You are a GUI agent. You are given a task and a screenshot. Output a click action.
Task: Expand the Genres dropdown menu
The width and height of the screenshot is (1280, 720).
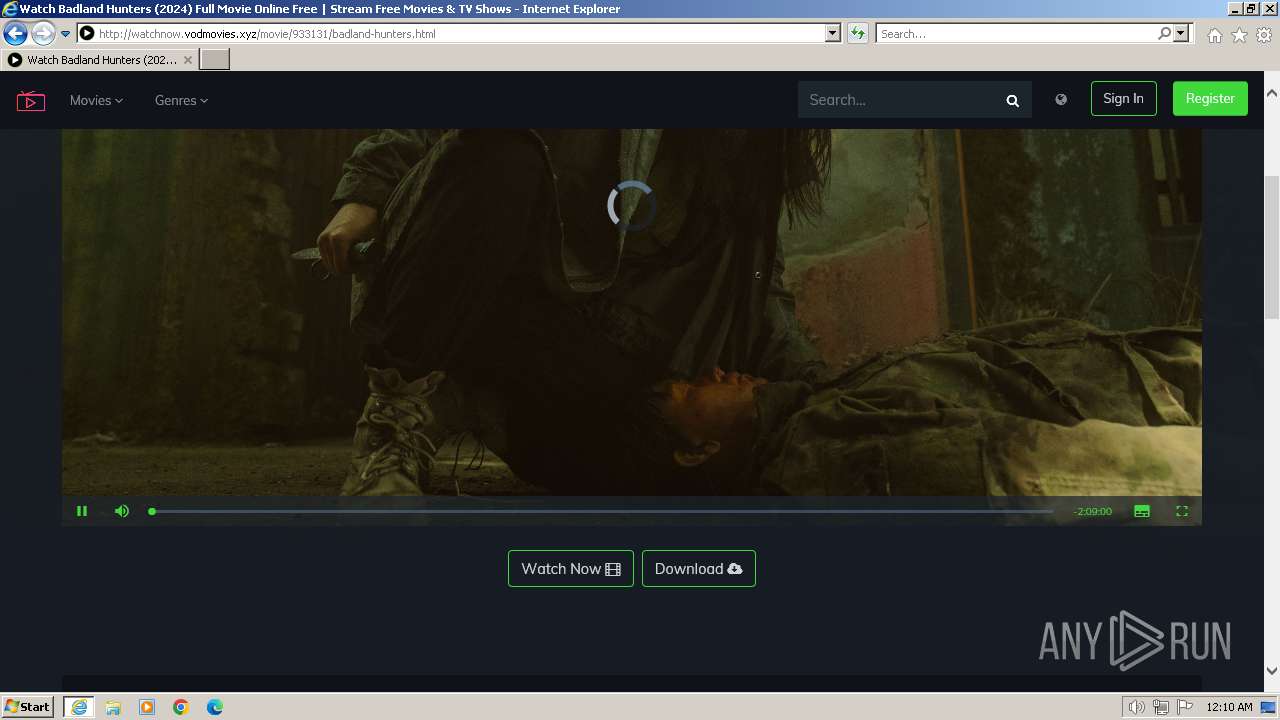(181, 100)
